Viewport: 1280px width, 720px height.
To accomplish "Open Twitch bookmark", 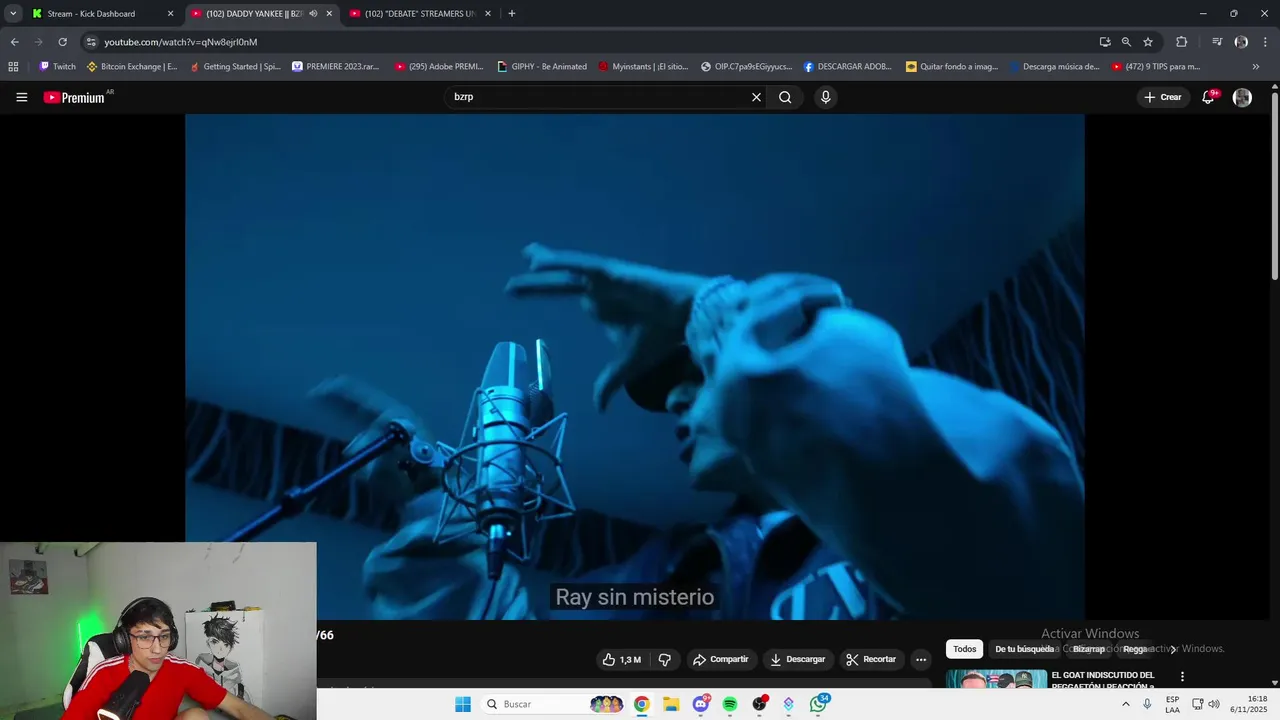I will pyautogui.click(x=57, y=67).
